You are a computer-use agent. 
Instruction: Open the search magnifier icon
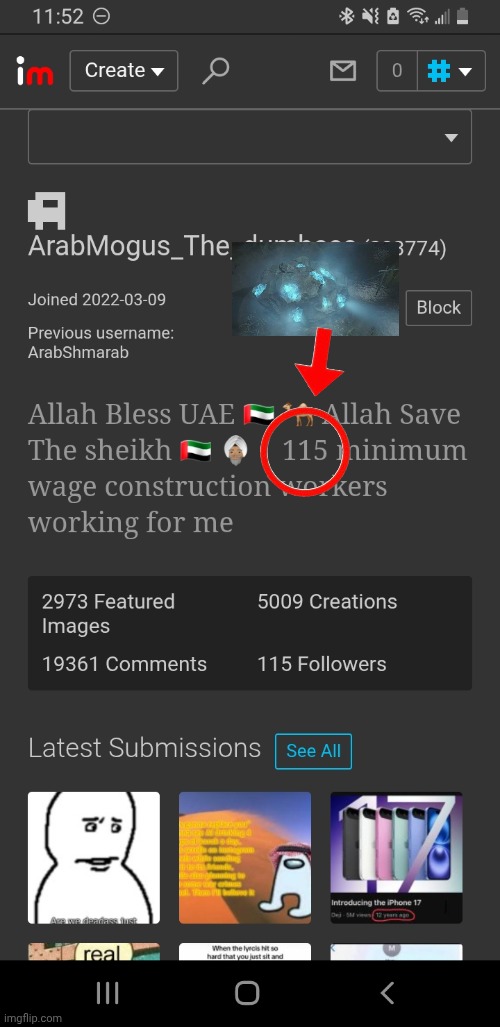click(215, 71)
